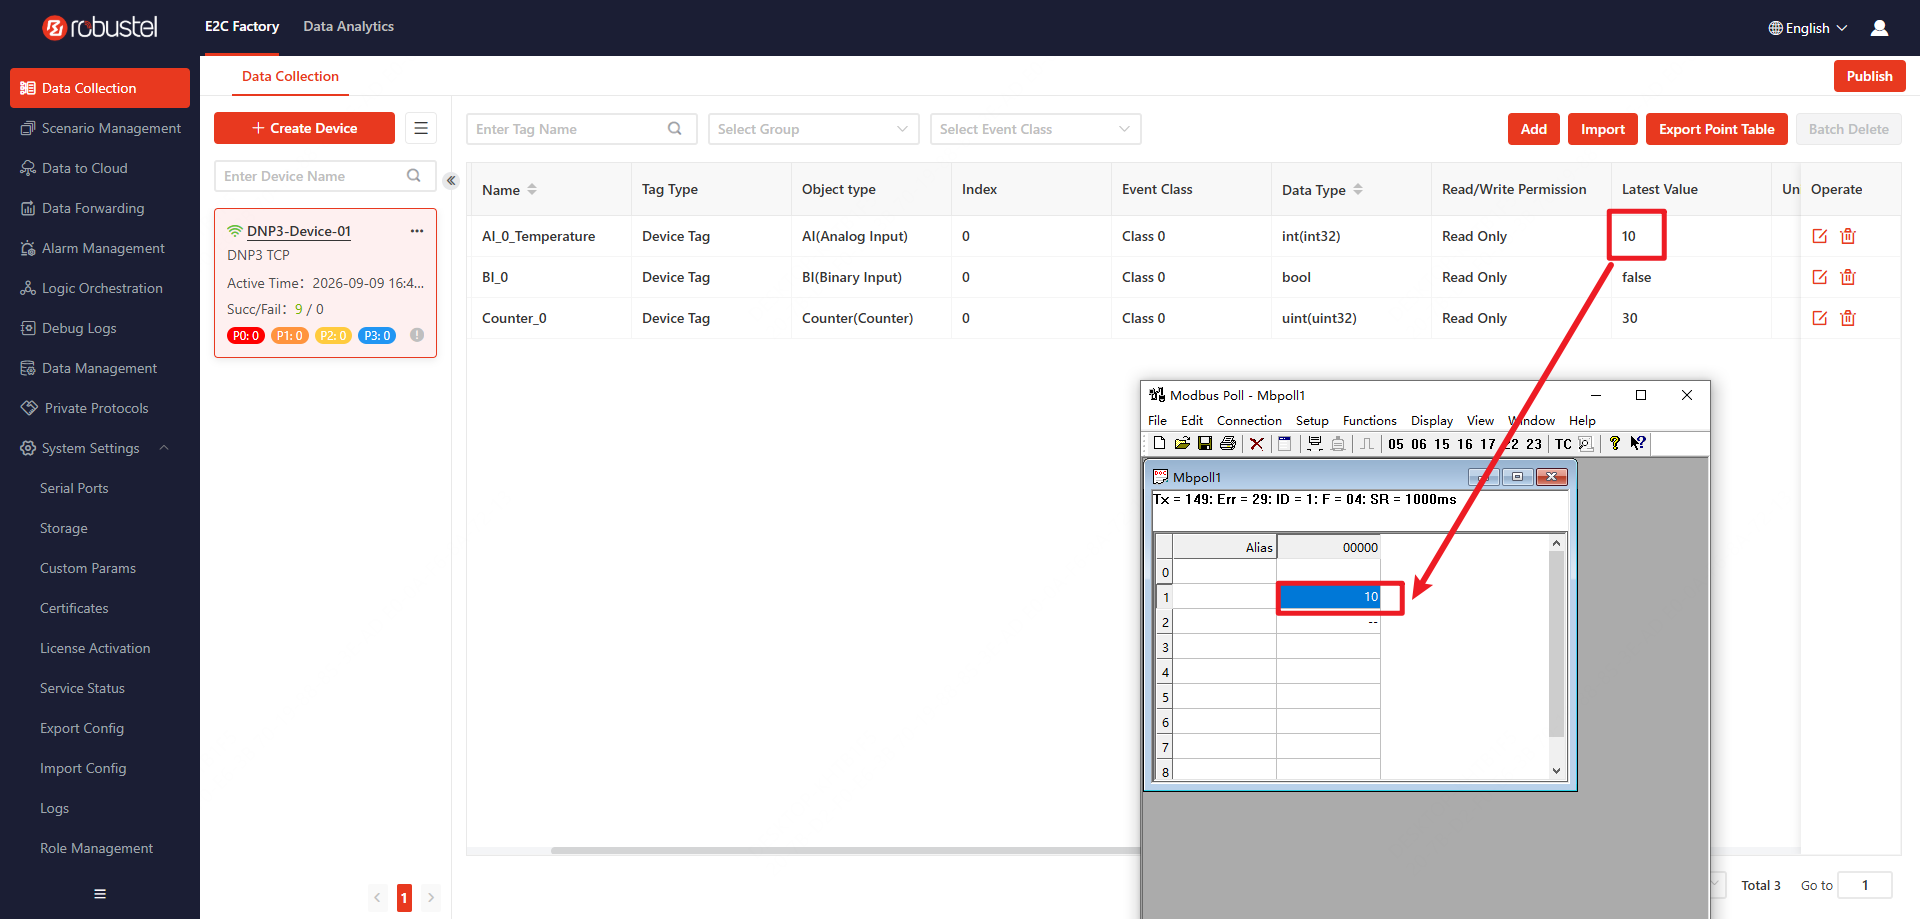Click the red X disconnect toolbar icon
The image size is (1920, 919).
(1257, 443)
